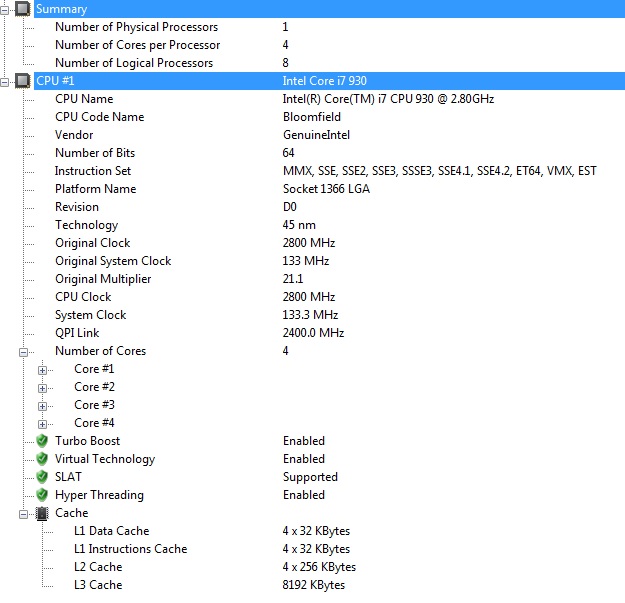This screenshot has height=603, width=625.
Task: Click the Intel Core i7 930 header value
Action: coord(324,81)
